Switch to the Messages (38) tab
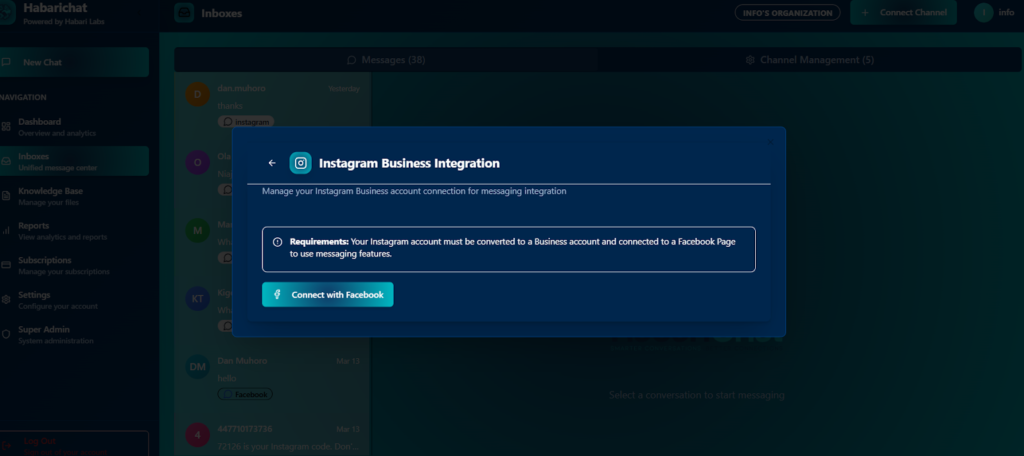This screenshot has width=1024, height=456. pyautogui.click(x=386, y=60)
